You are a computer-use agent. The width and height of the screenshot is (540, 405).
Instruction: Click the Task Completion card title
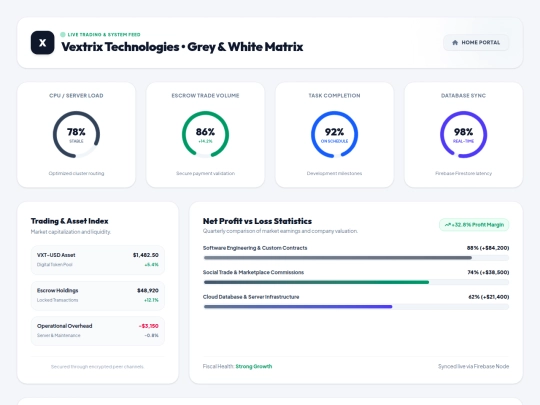(334, 96)
